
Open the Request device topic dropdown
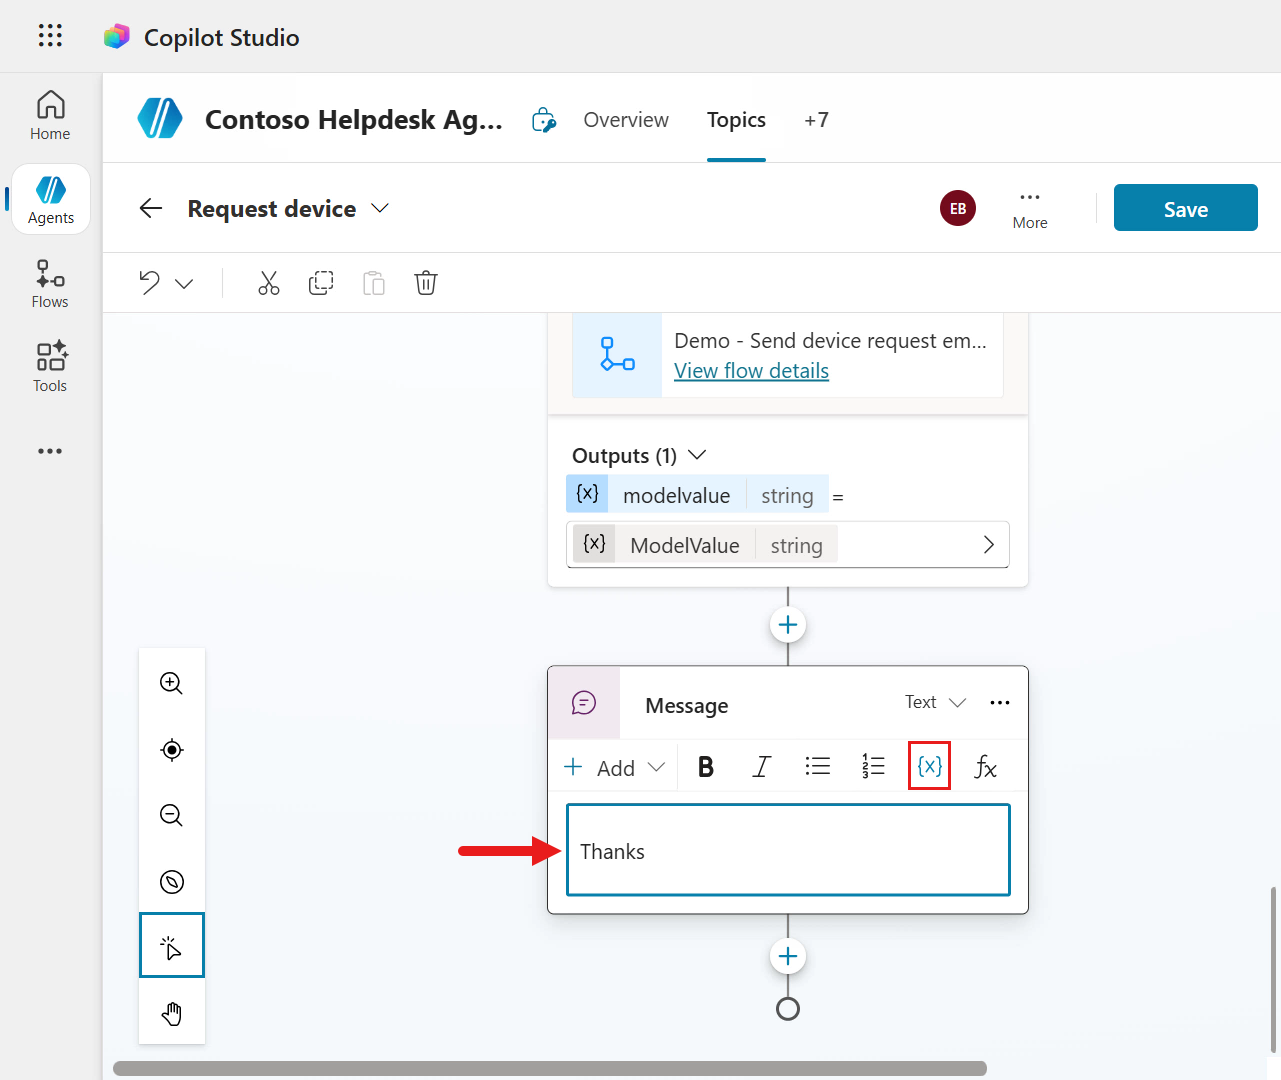tap(380, 208)
